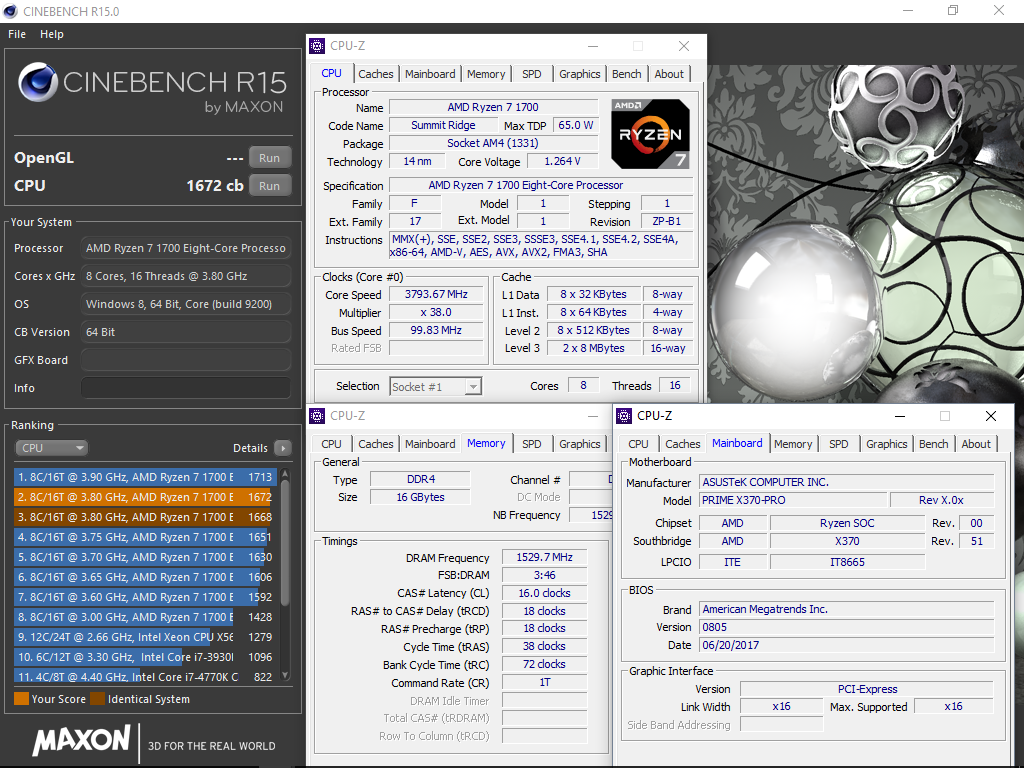Click the brown Identical System color swatch
This screenshot has width=1024, height=768.
pyautogui.click(x=97, y=699)
